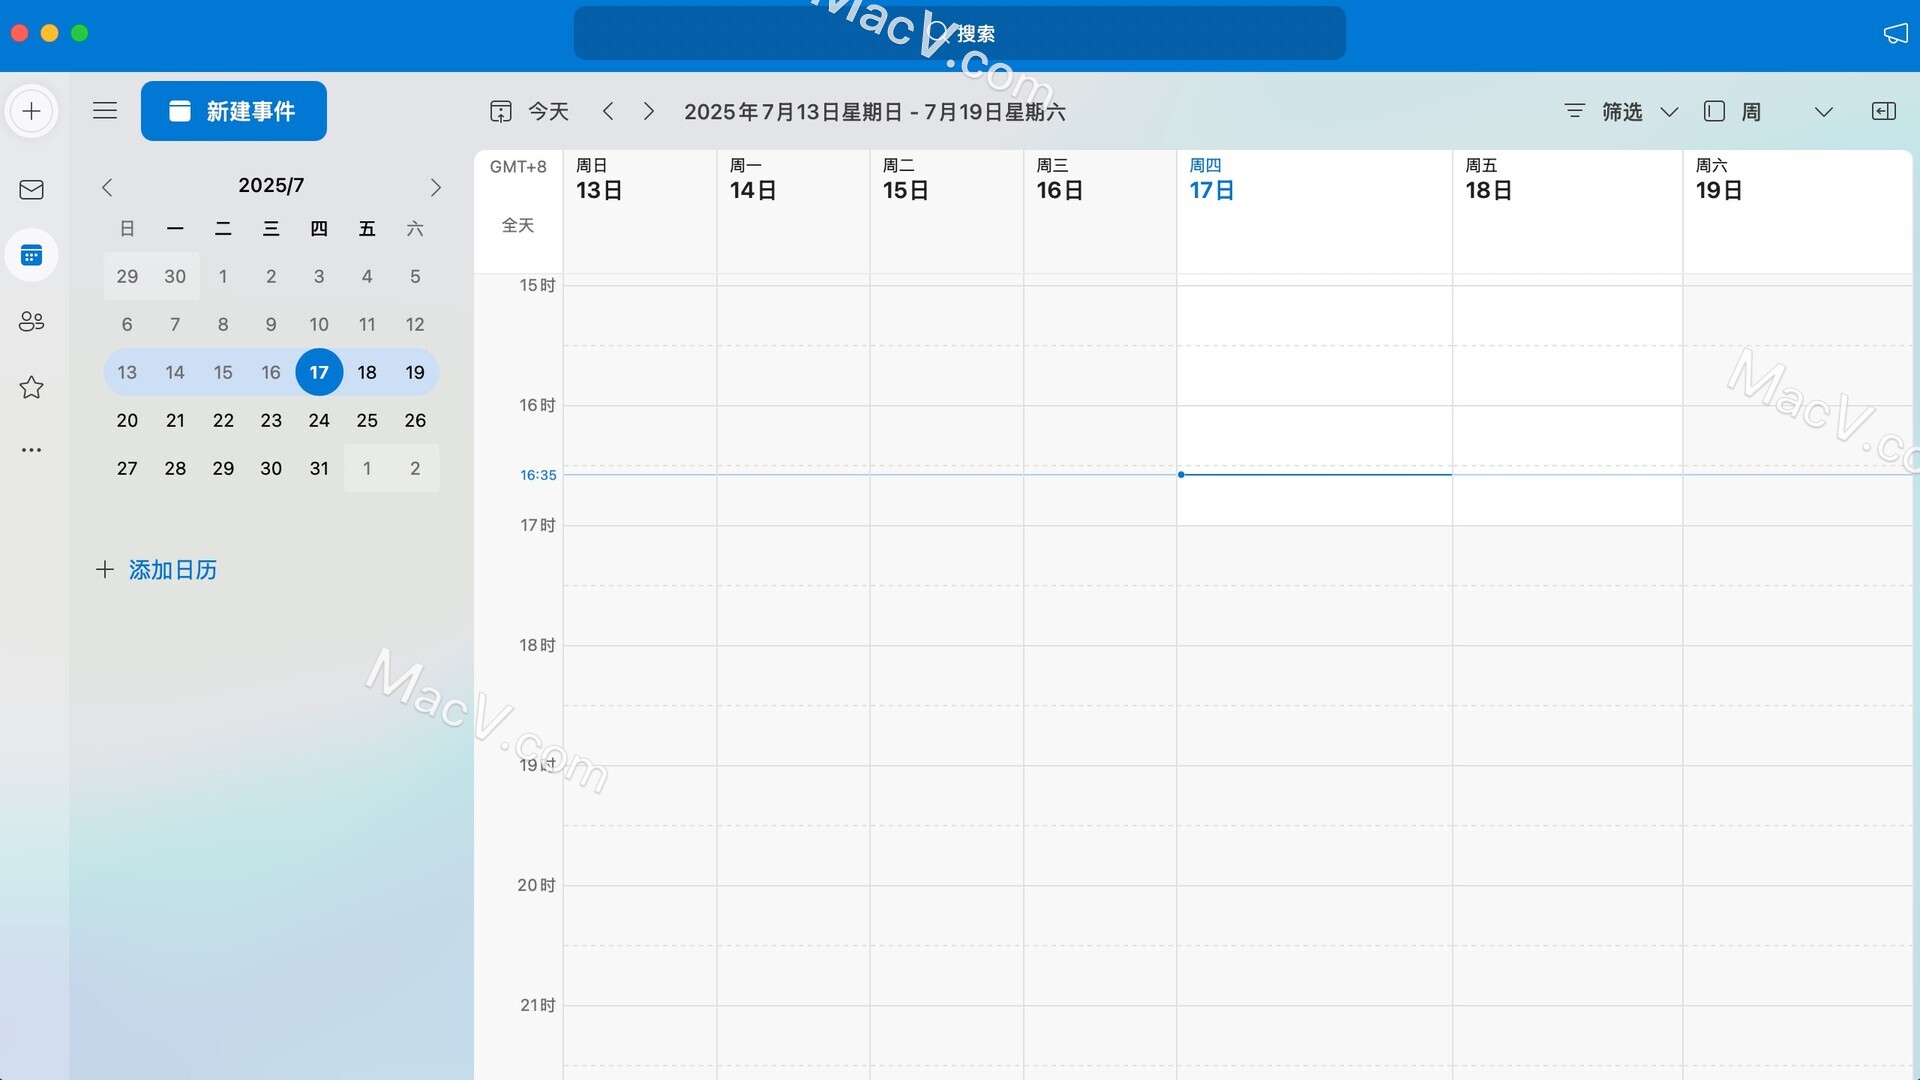Toggle the split-view box icon next to 周
This screenshot has height=1080, width=1920.
point(1714,111)
